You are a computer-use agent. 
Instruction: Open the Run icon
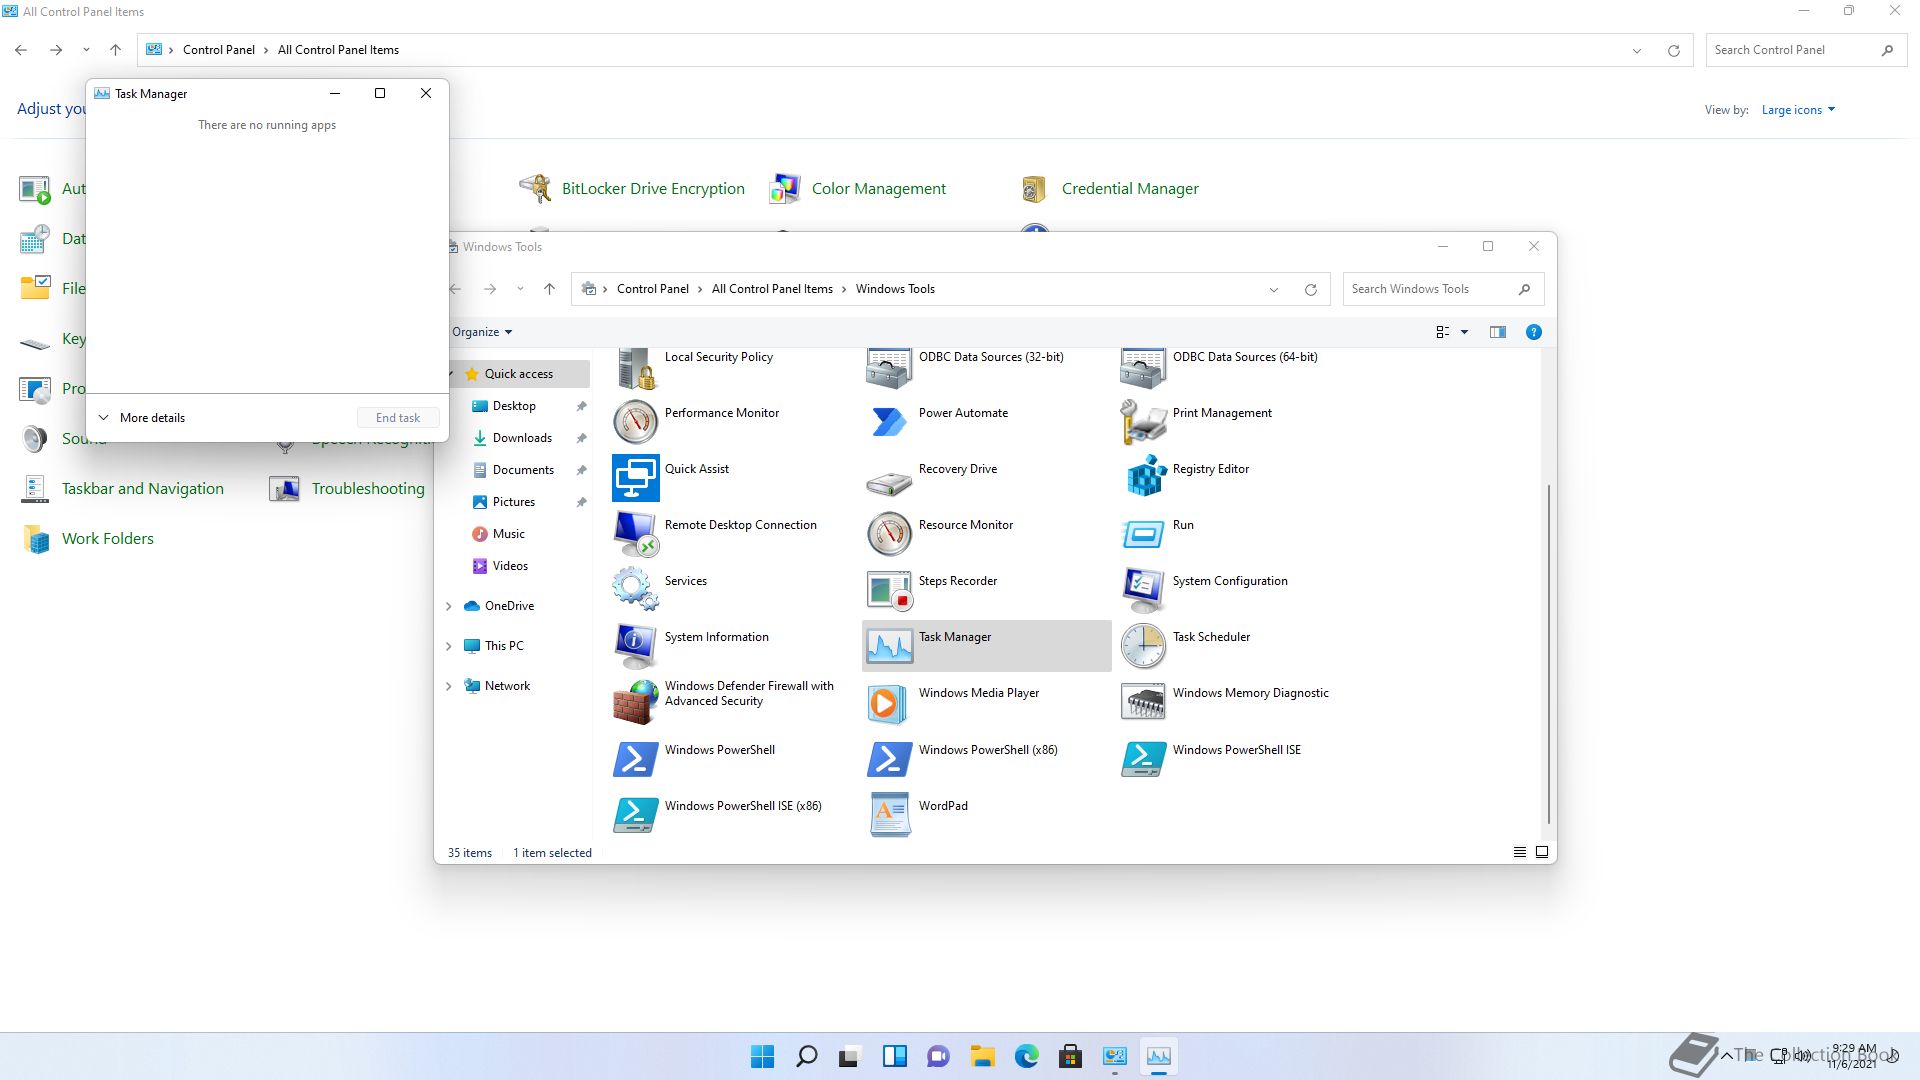point(1144,534)
